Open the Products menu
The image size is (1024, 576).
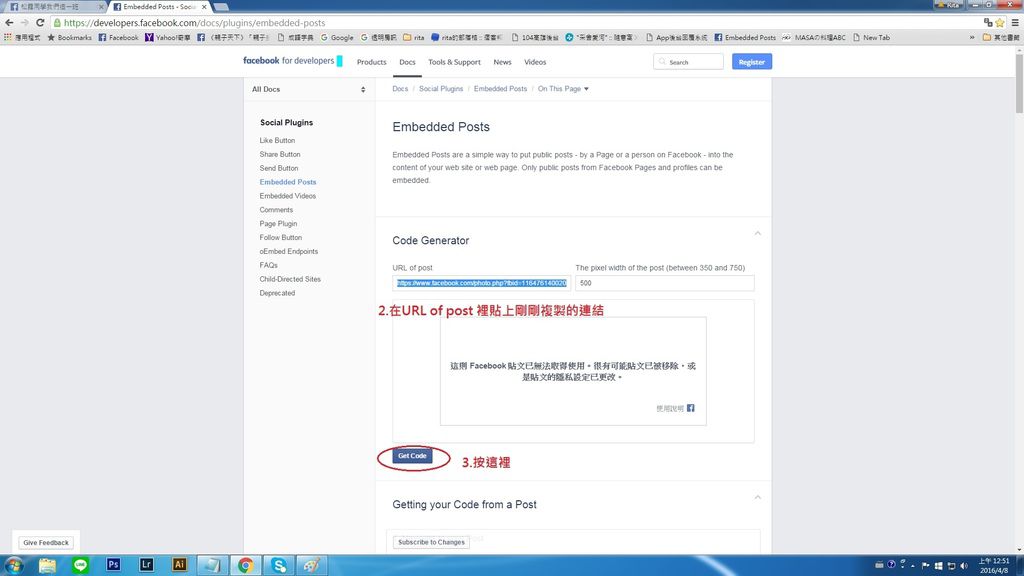(372, 62)
